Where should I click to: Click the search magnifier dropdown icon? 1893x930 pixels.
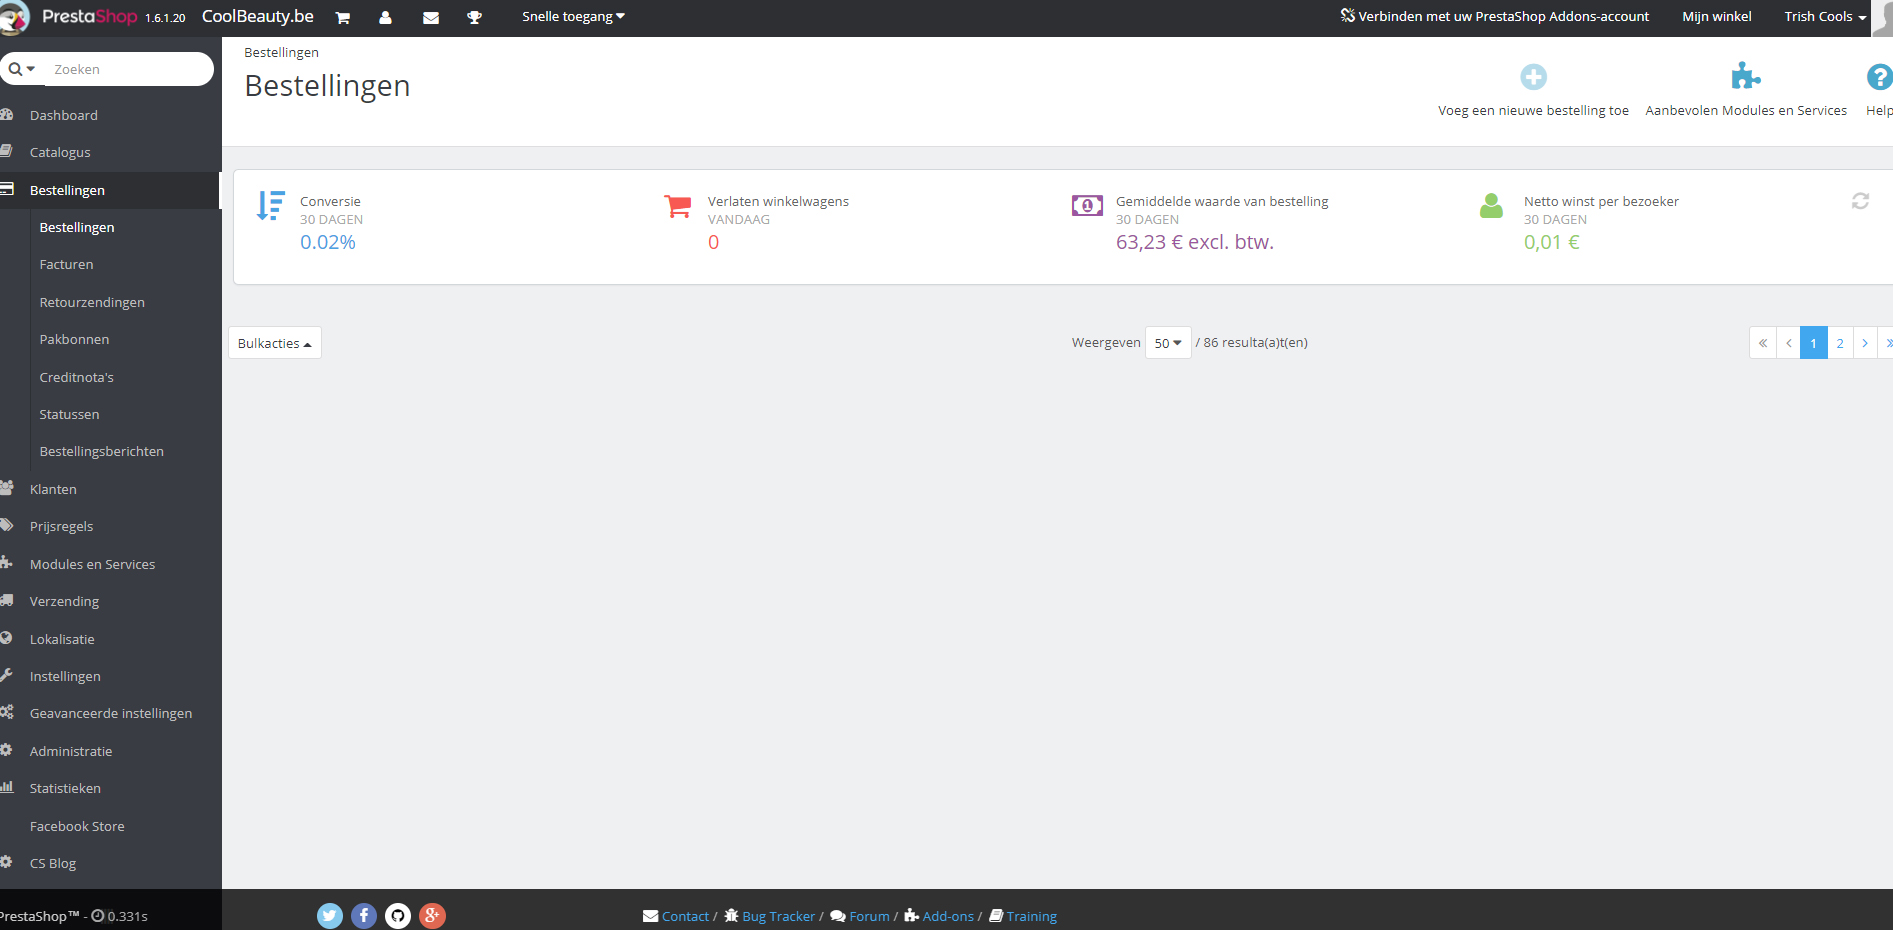click(22, 69)
